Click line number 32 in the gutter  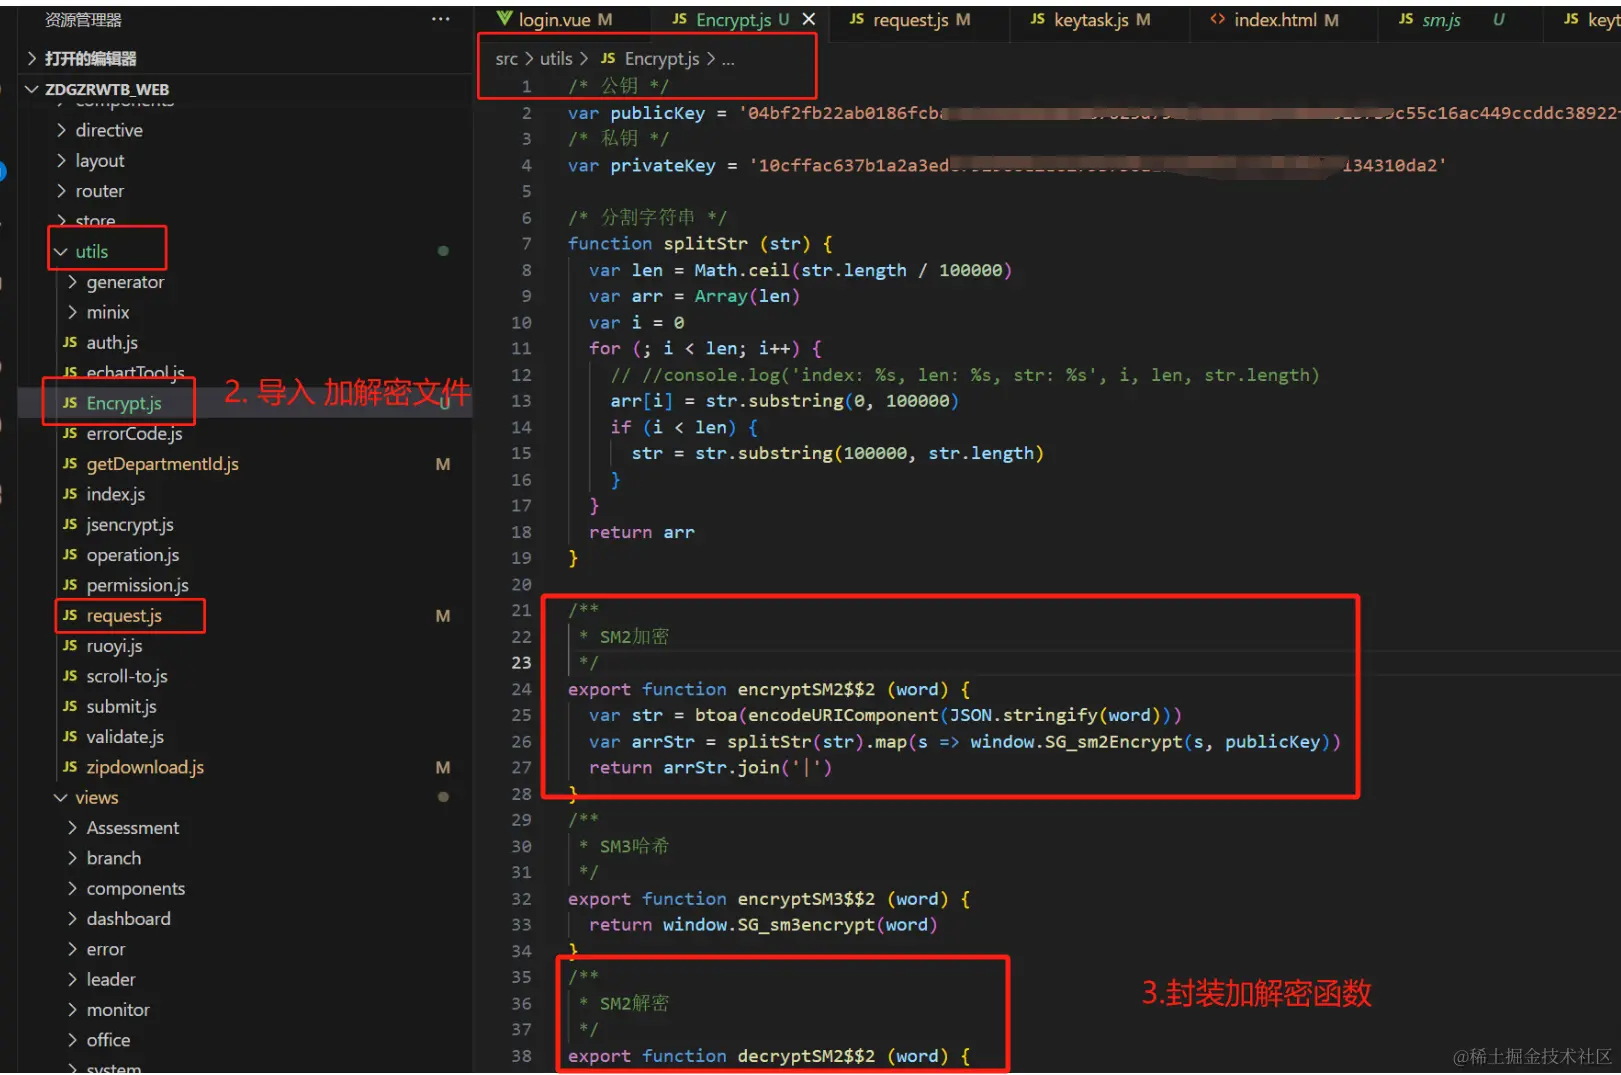[x=521, y=899]
